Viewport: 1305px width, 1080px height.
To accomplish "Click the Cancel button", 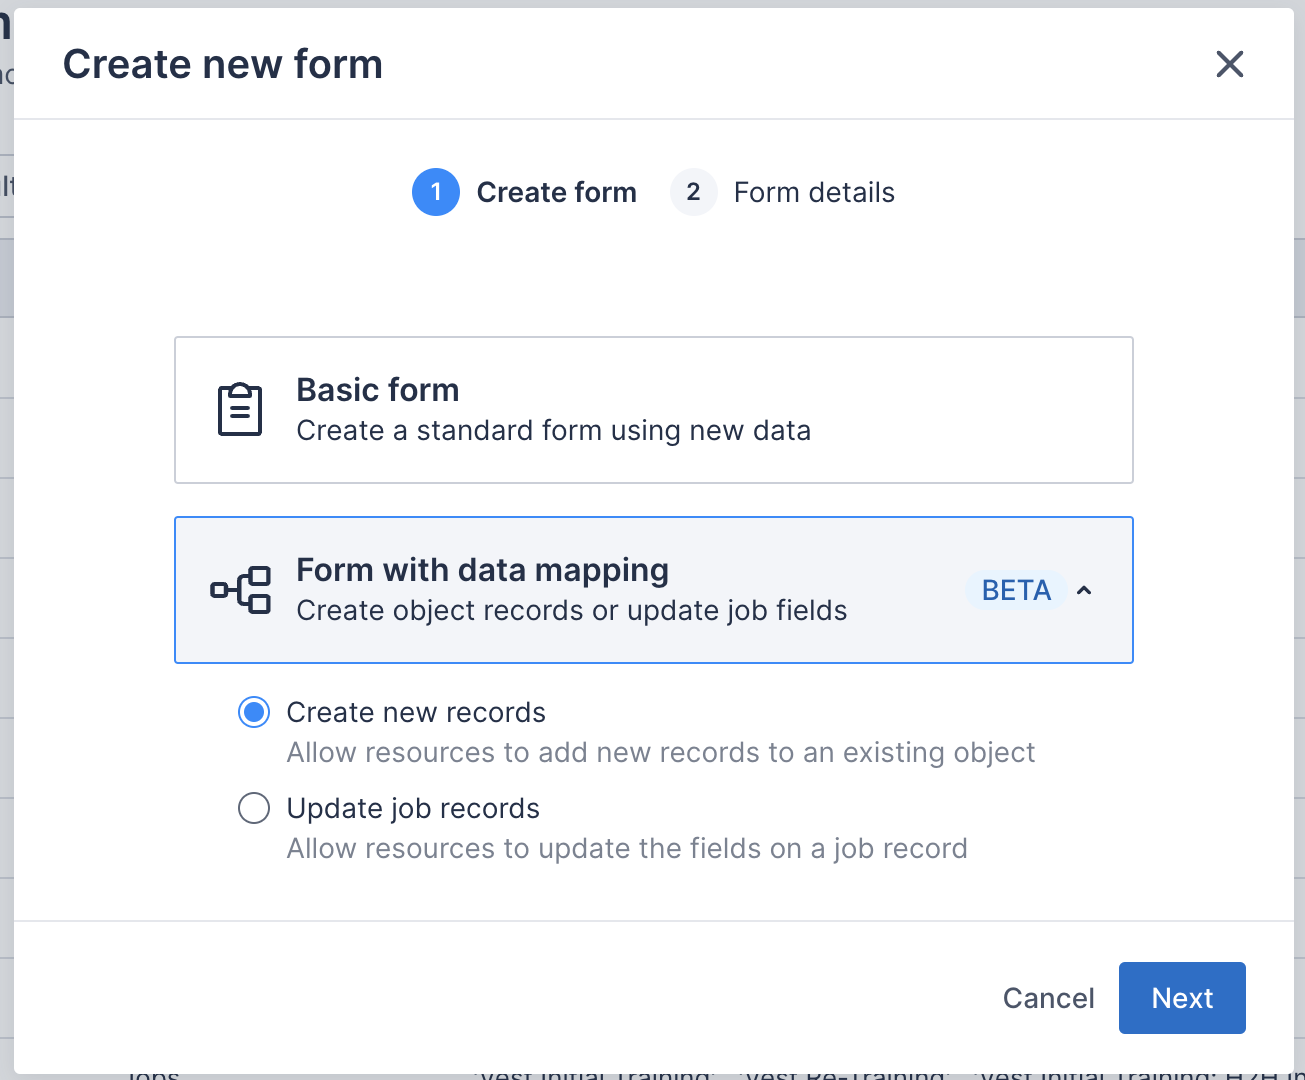I will coord(1048,998).
